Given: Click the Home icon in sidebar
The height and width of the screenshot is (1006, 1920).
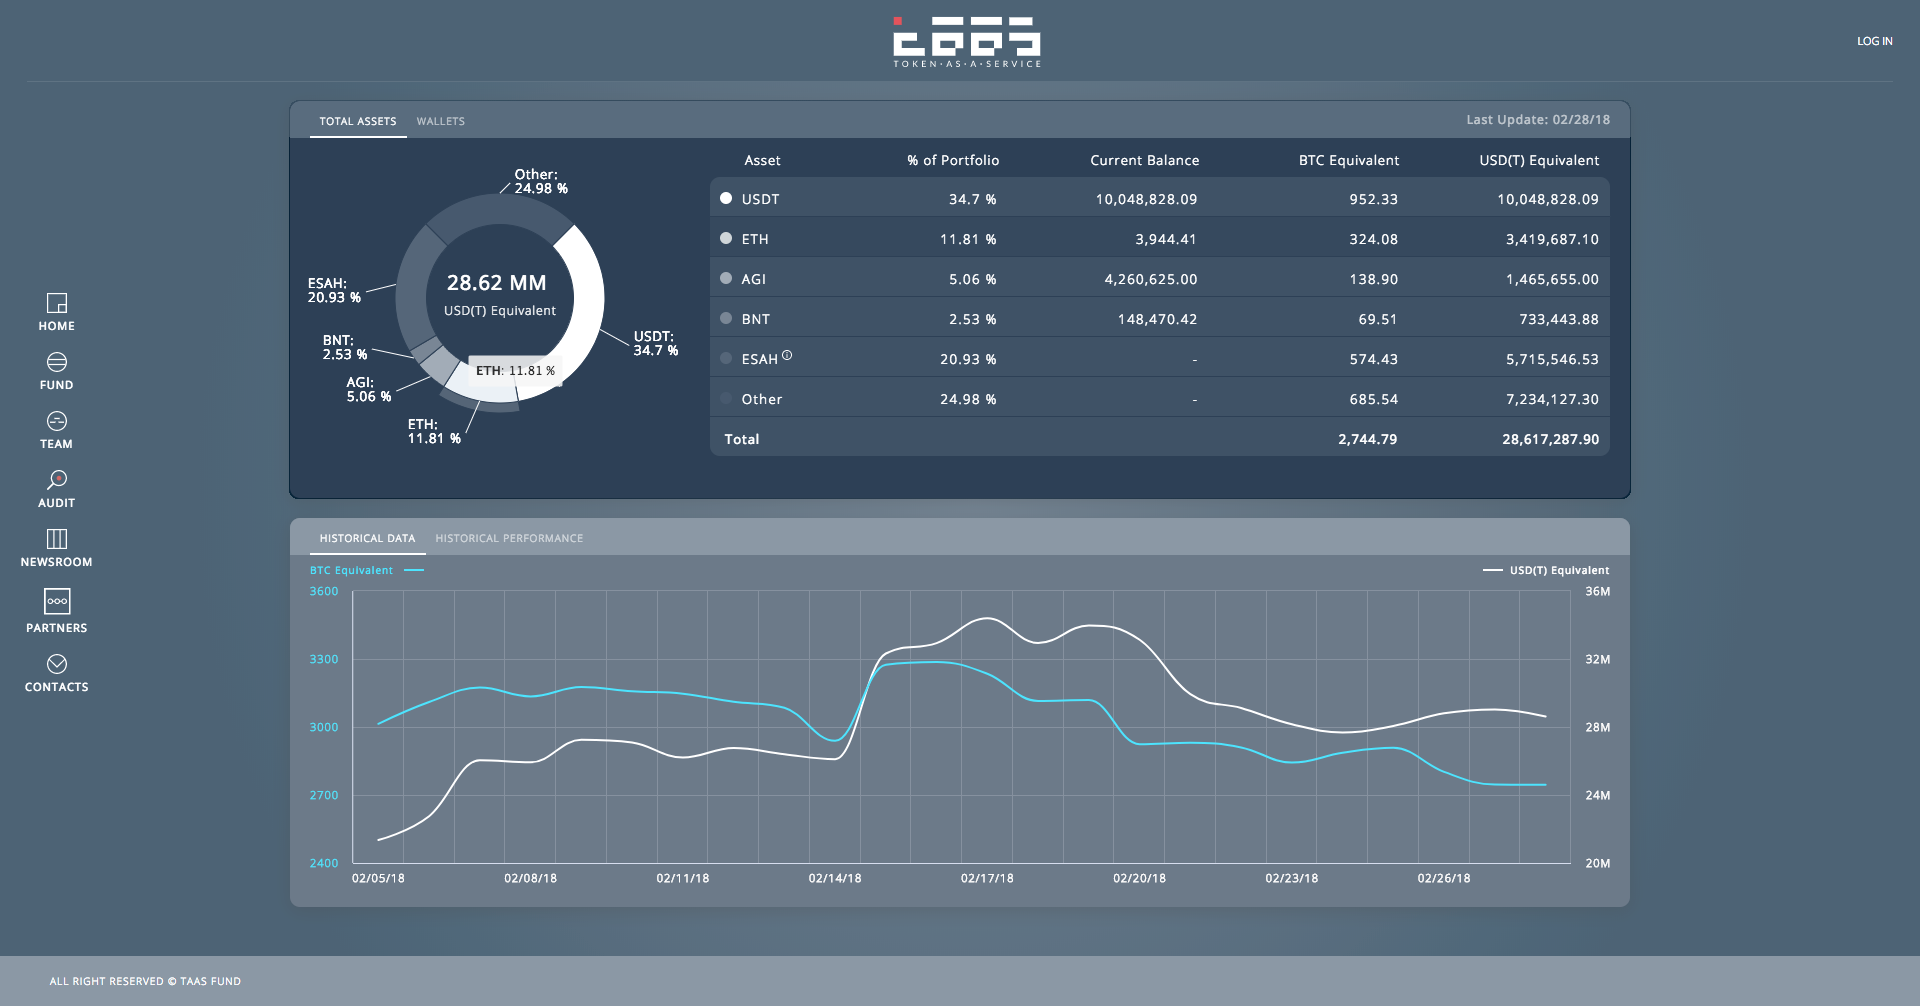Looking at the screenshot, I should [x=57, y=303].
